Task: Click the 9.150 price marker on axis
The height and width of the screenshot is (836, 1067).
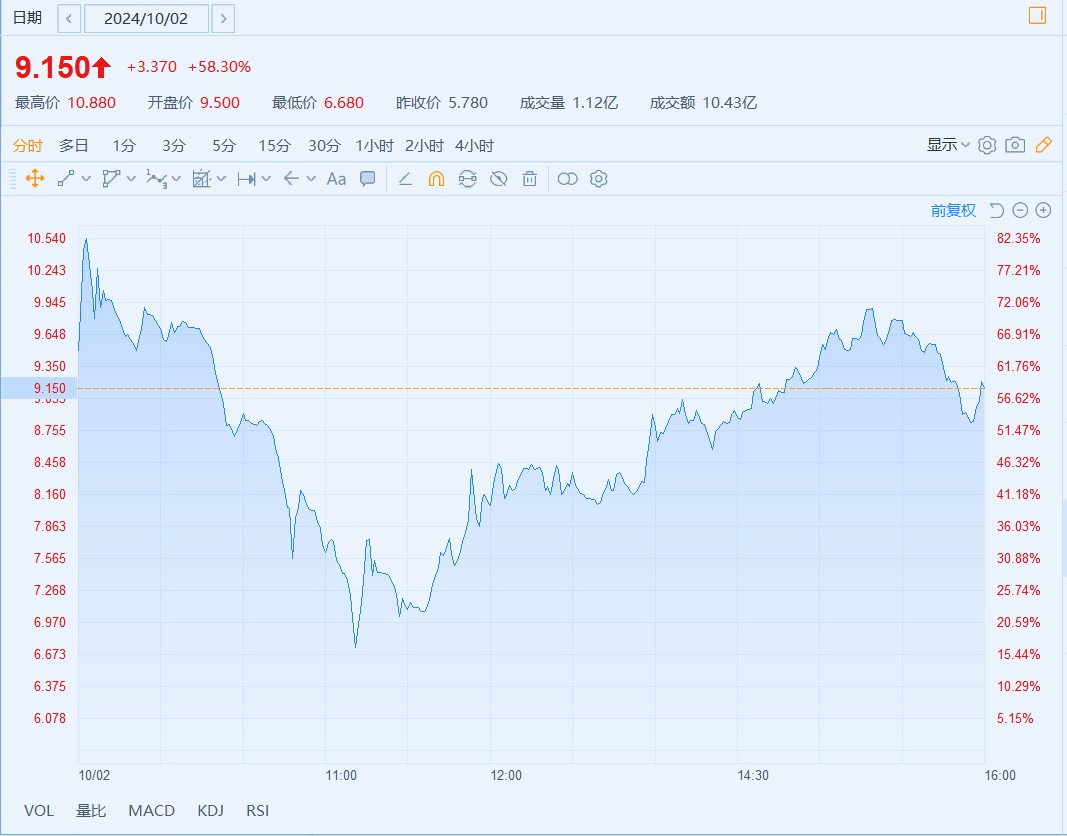Action: 38,388
